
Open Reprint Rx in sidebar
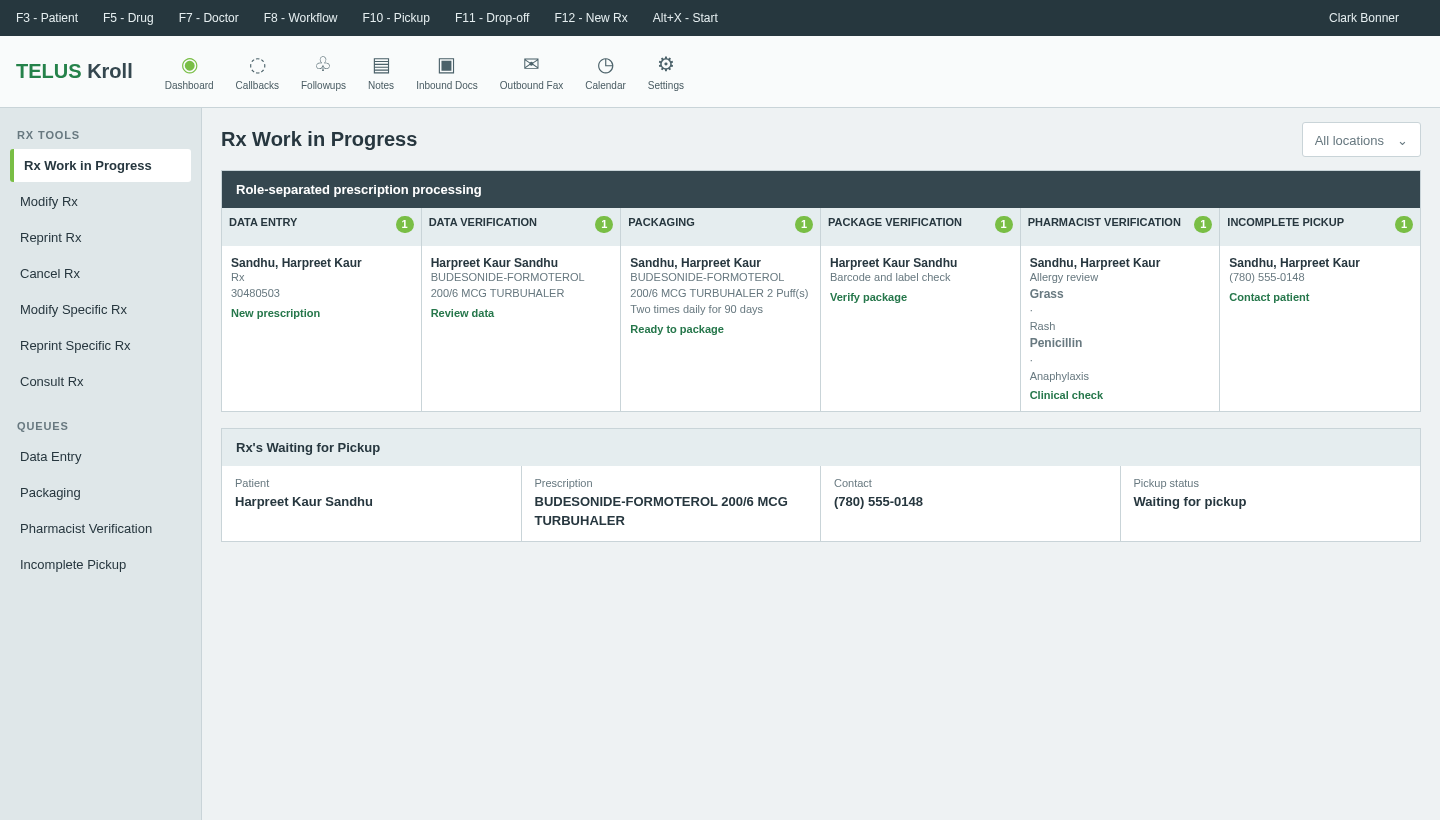coord(101,238)
